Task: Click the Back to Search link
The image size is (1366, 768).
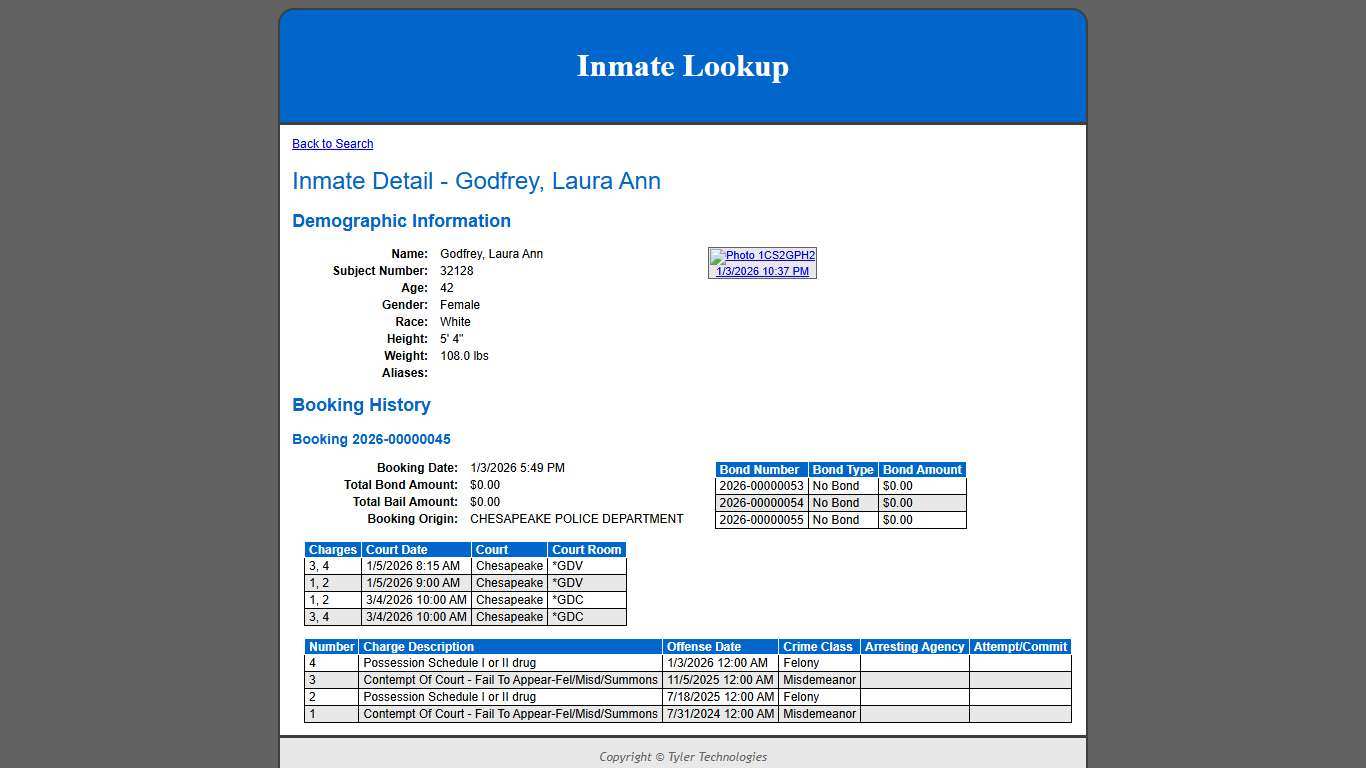Action: pos(332,143)
